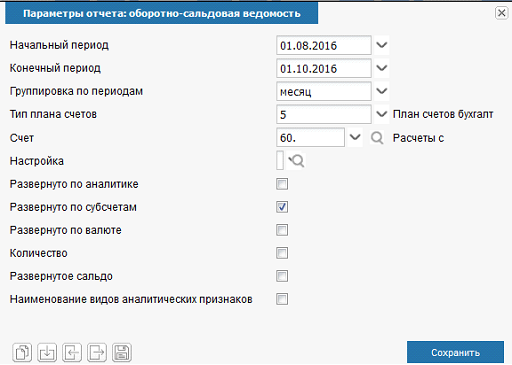Expand the Тип плана счетов dropdown
512x365 pixels.
click(382, 114)
